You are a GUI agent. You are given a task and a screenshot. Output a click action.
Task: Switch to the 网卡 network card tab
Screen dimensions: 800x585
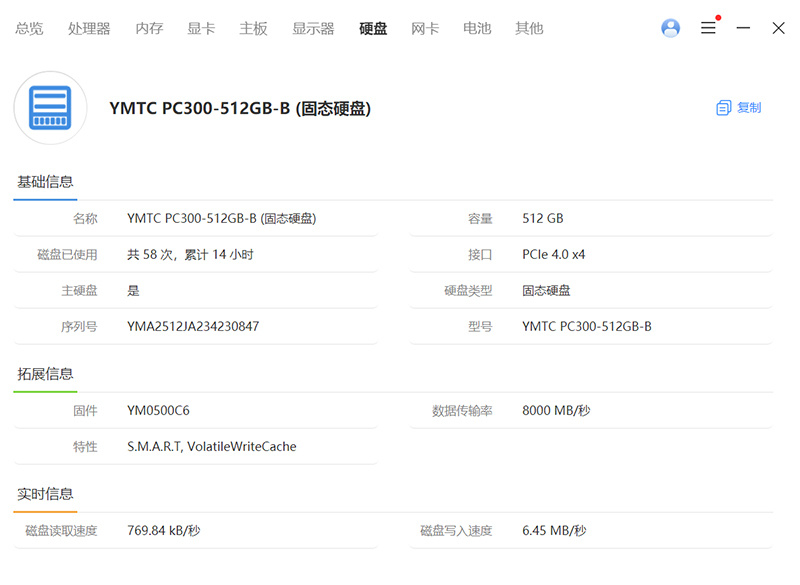coord(425,28)
